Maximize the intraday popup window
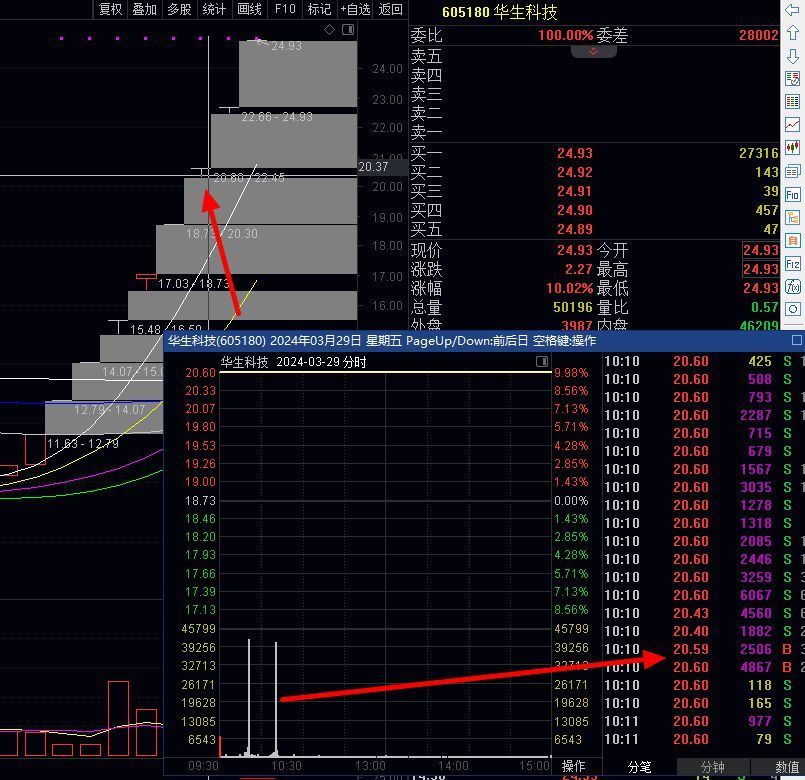The image size is (805, 780). [797, 341]
